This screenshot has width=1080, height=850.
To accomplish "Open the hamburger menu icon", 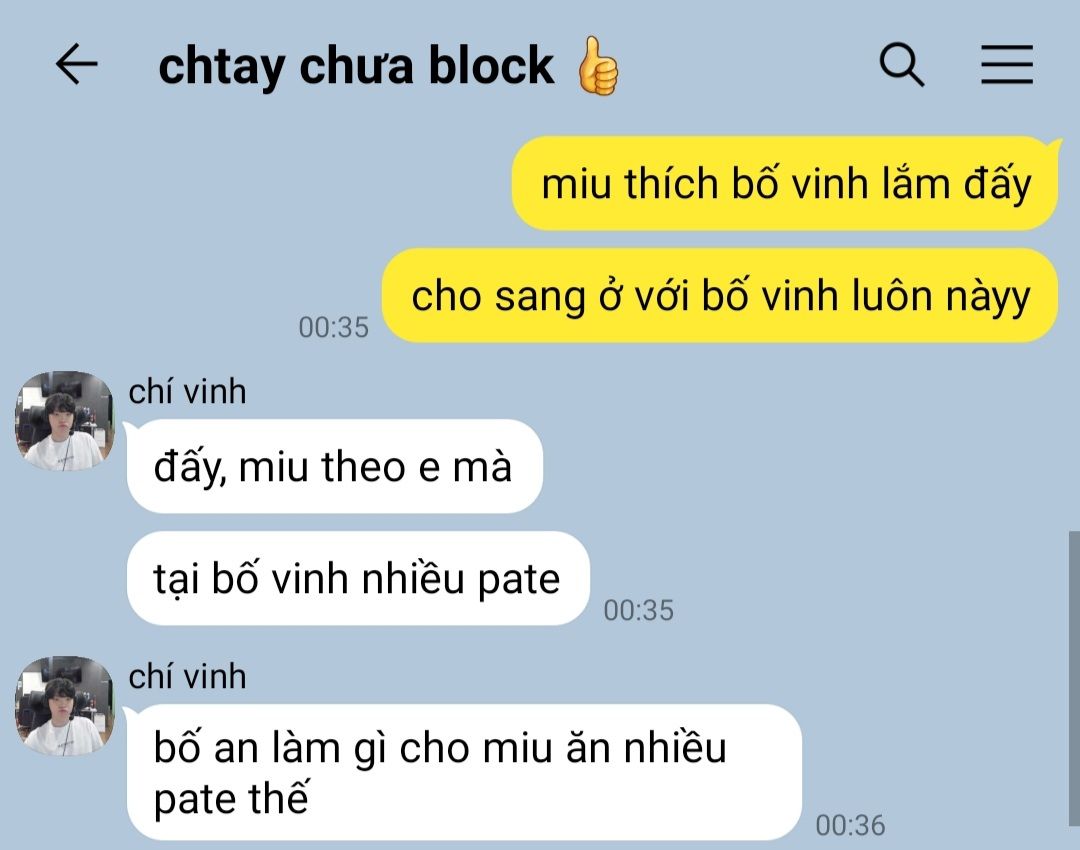I will coord(1007,65).
